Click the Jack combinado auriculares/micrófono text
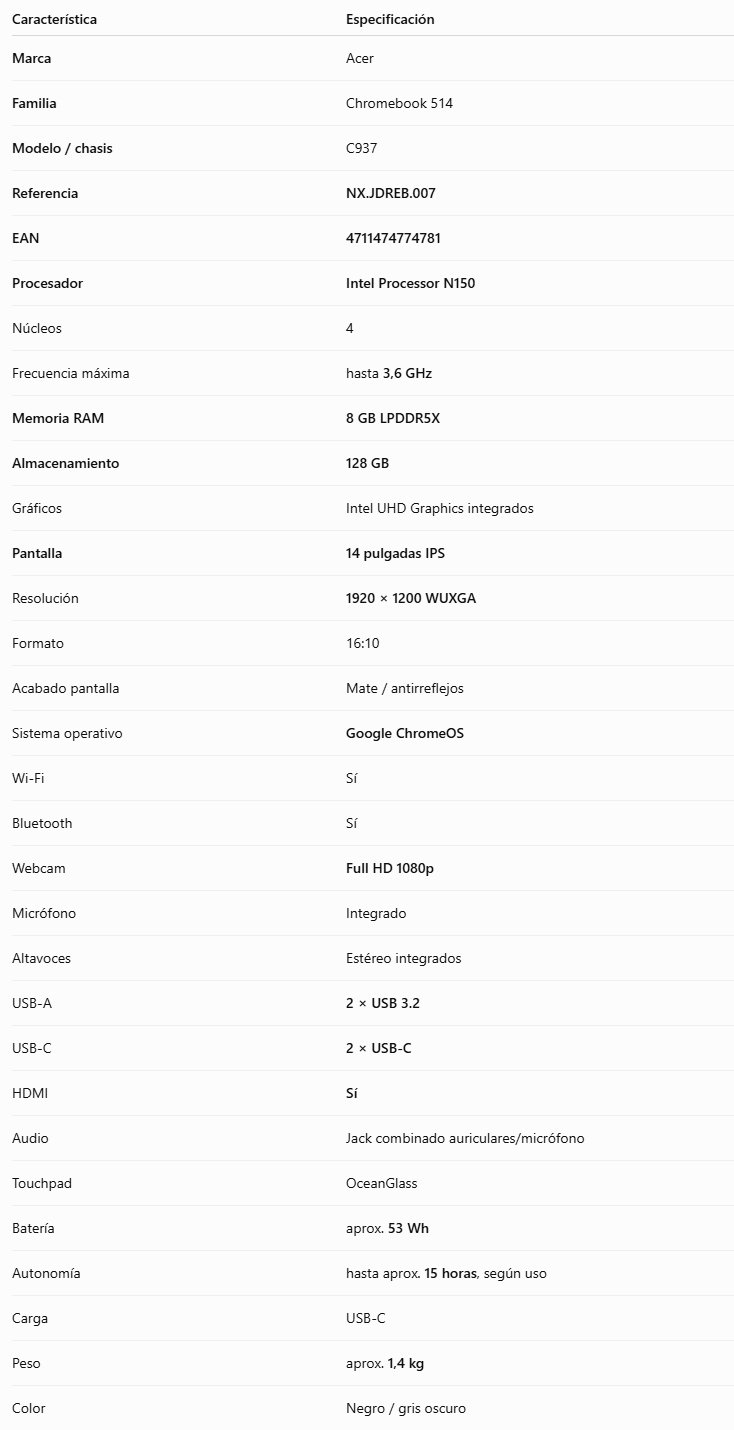The width and height of the screenshot is (734, 1430). (465, 1138)
